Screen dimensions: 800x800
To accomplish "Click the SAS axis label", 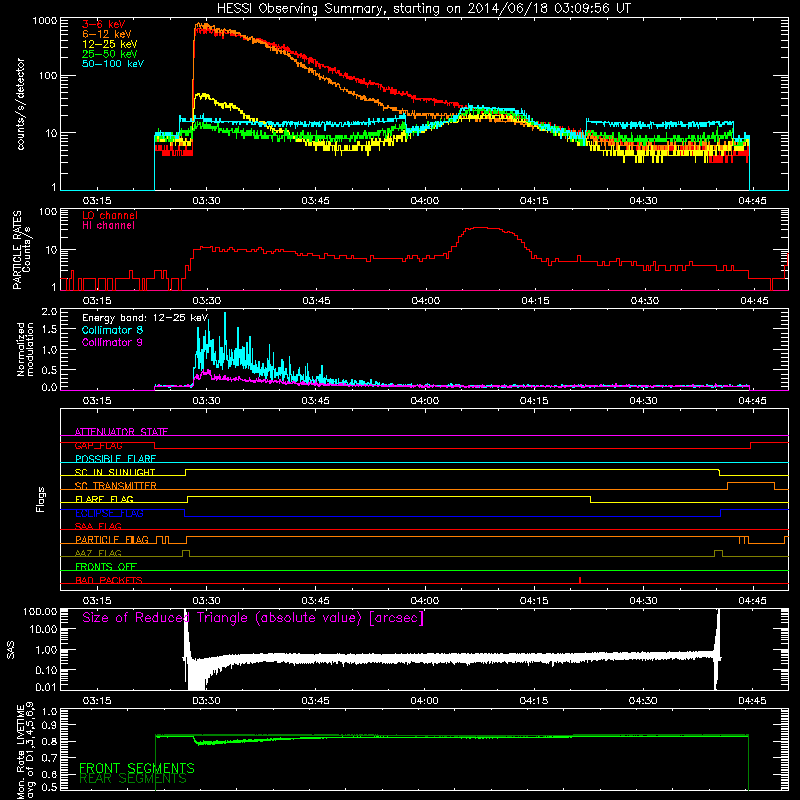I will pyautogui.click(x=10, y=650).
